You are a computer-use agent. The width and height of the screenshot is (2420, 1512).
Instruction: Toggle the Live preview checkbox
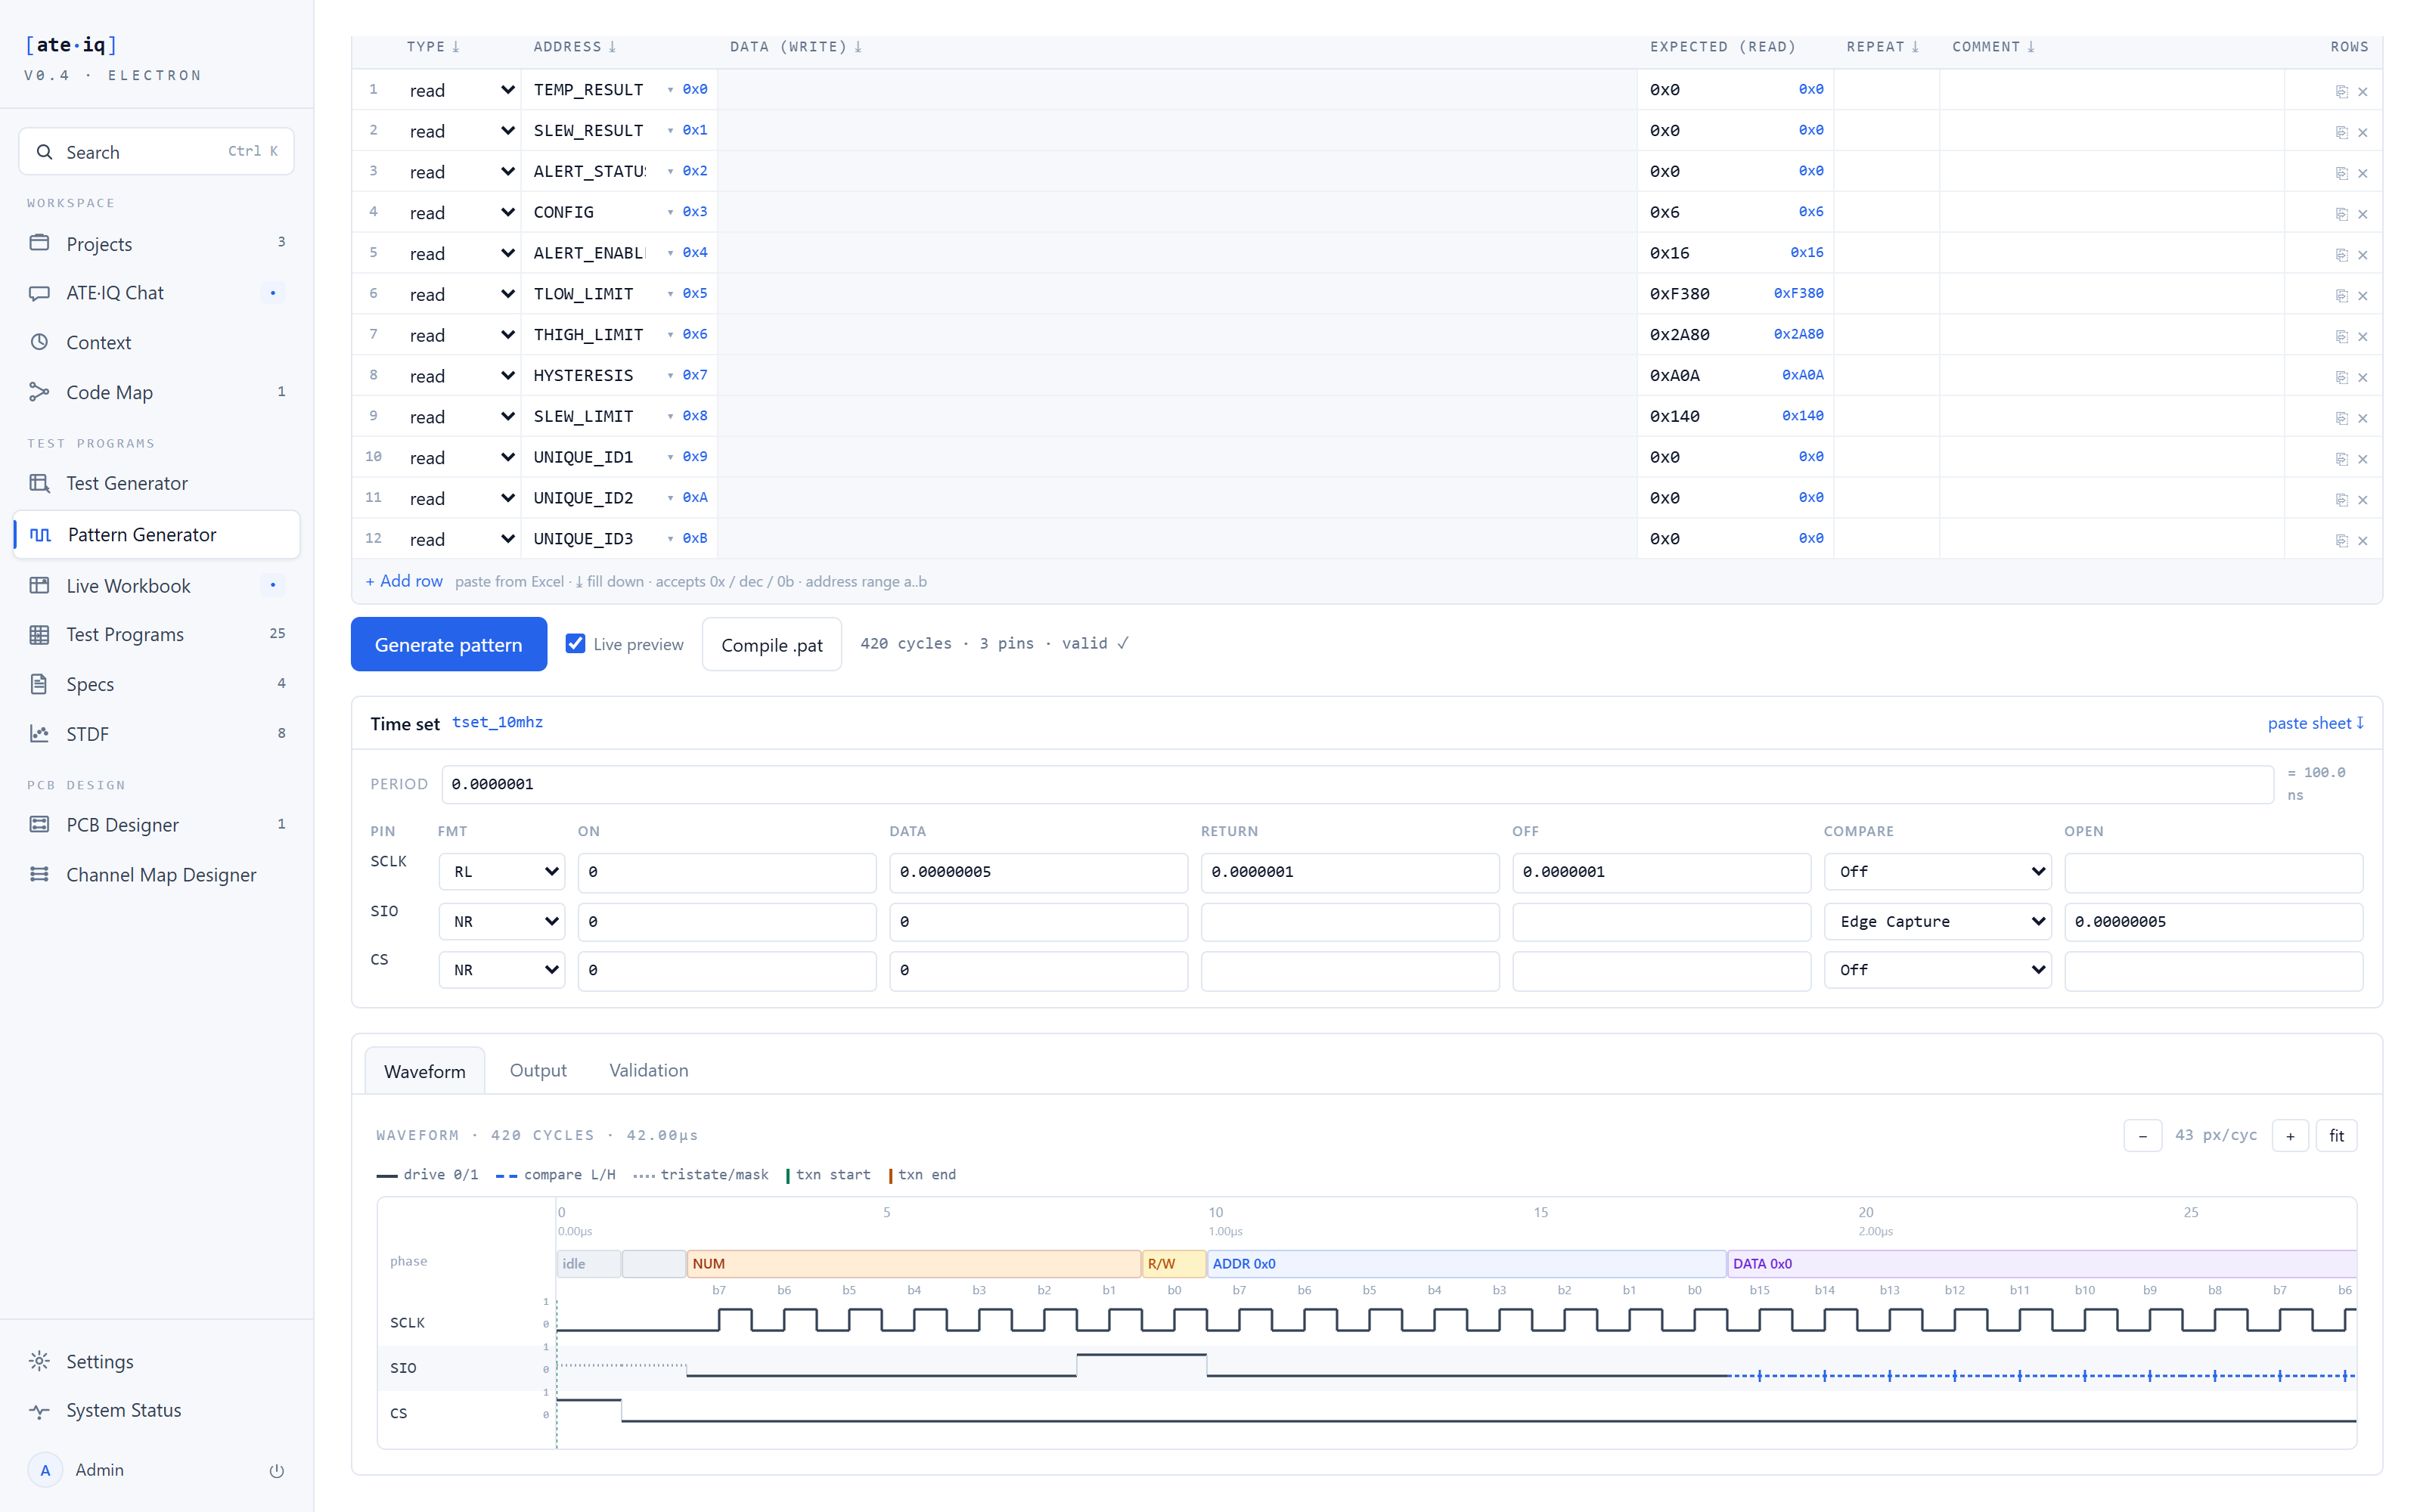[x=575, y=644]
